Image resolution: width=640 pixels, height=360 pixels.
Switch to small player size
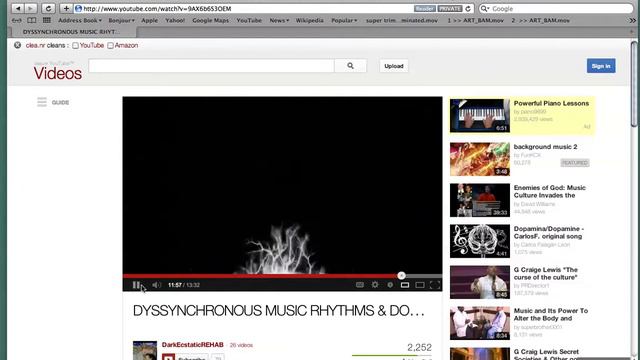tap(404, 285)
